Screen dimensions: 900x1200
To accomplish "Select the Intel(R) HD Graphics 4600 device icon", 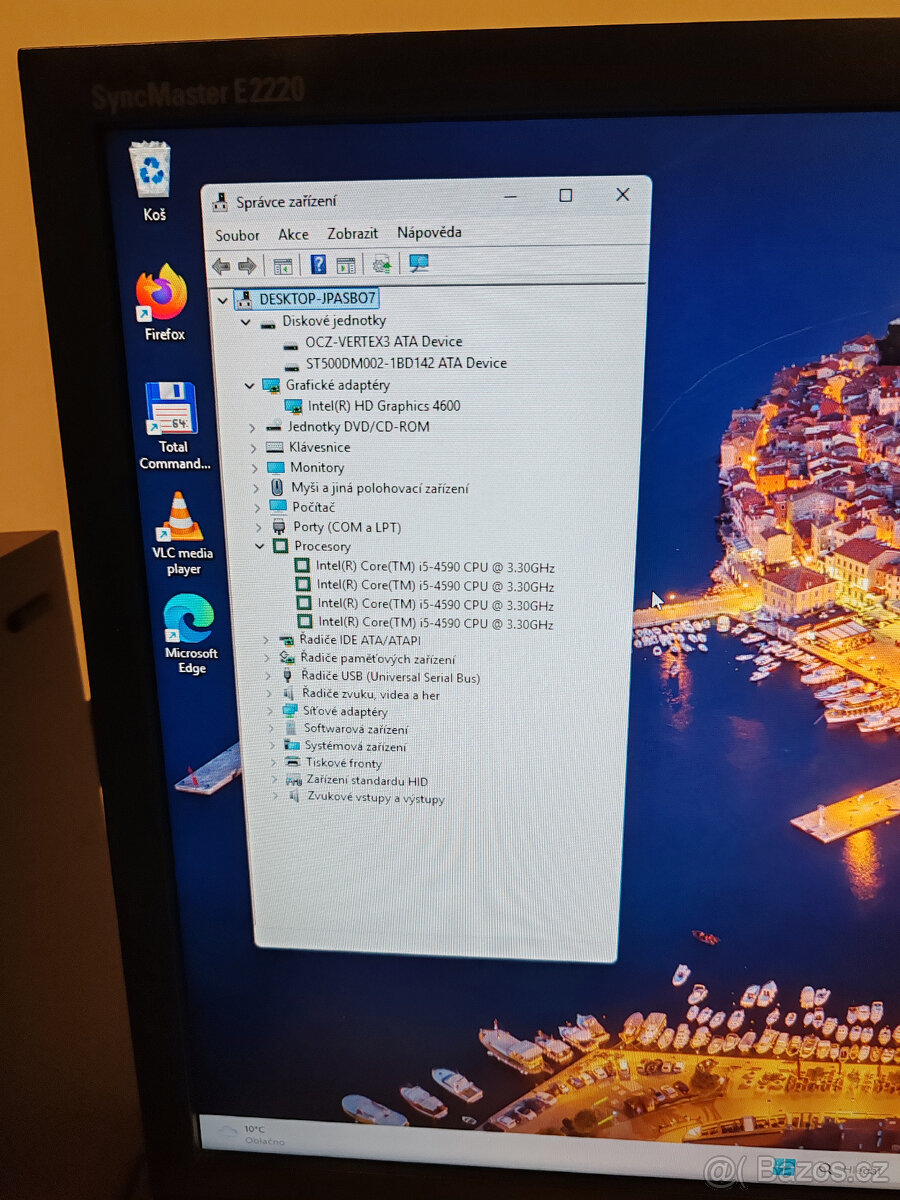I will click(297, 406).
